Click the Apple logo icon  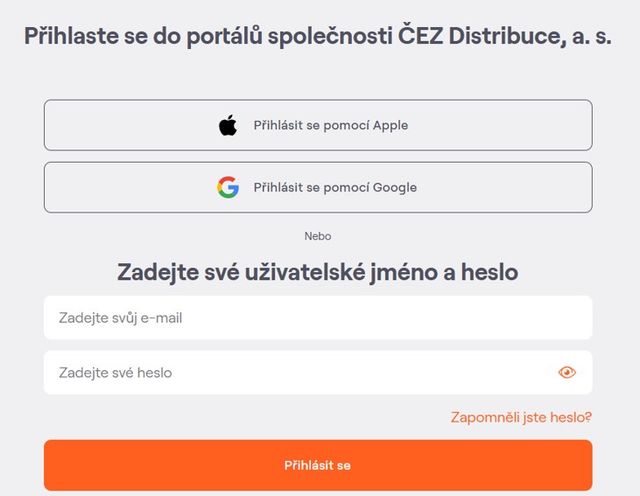(228, 125)
